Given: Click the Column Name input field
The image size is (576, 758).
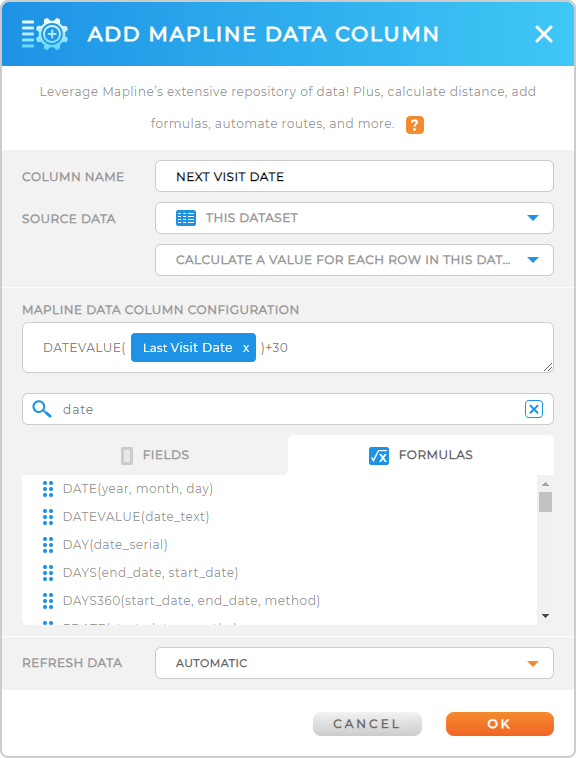Looking at the screenshot, I should click(354, 176).
